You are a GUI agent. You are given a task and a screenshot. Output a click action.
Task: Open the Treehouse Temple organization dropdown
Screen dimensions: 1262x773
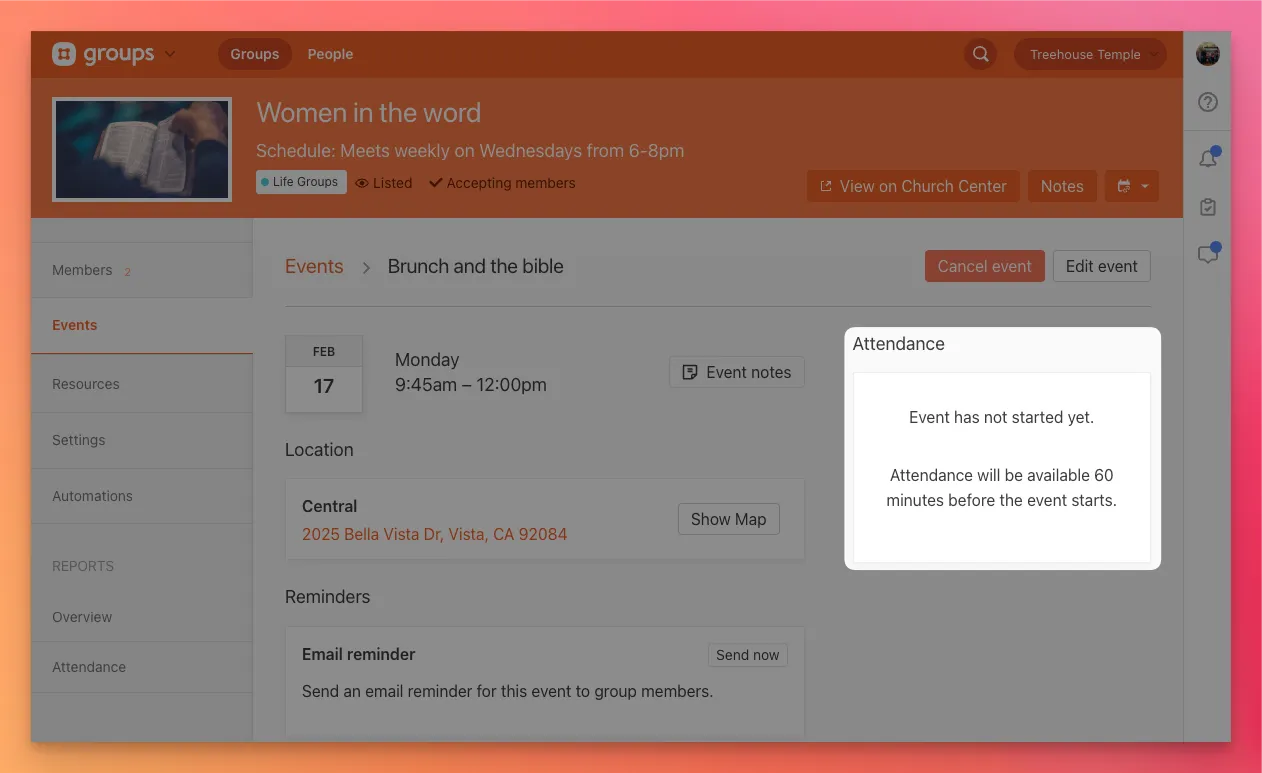[1089, 54]
